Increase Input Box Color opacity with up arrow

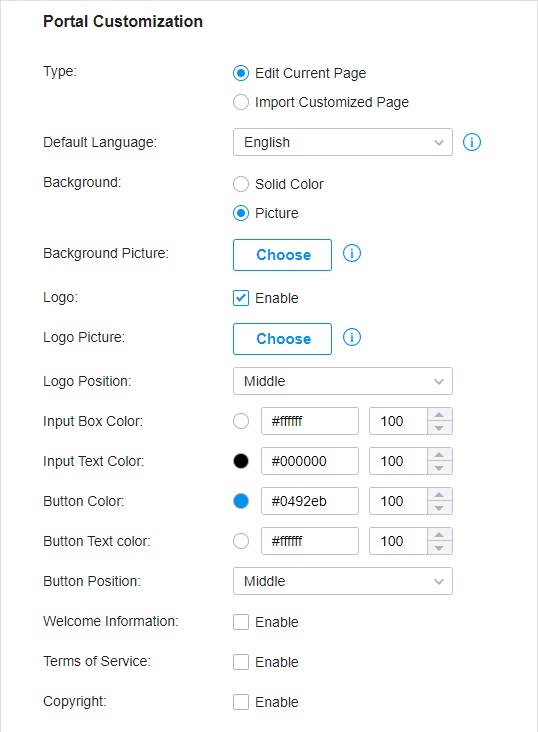click(439, 415)
